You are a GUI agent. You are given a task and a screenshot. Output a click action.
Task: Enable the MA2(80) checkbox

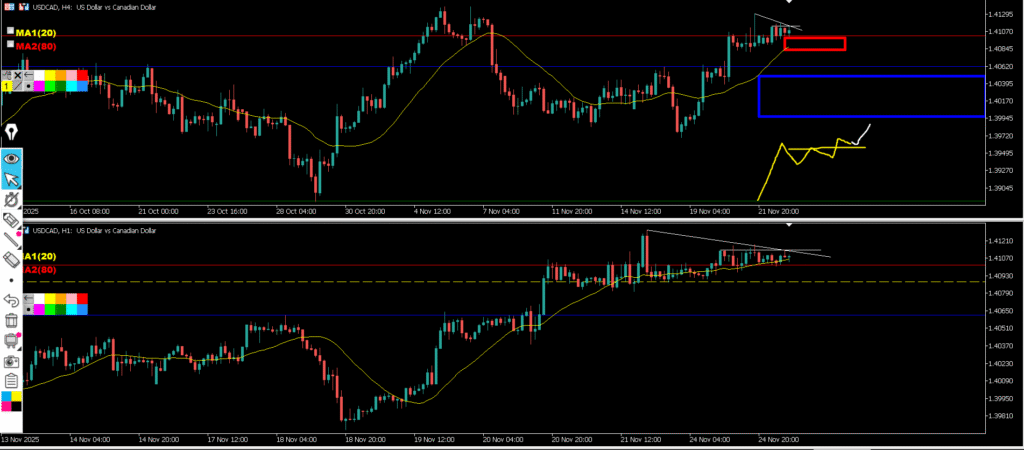11,45
